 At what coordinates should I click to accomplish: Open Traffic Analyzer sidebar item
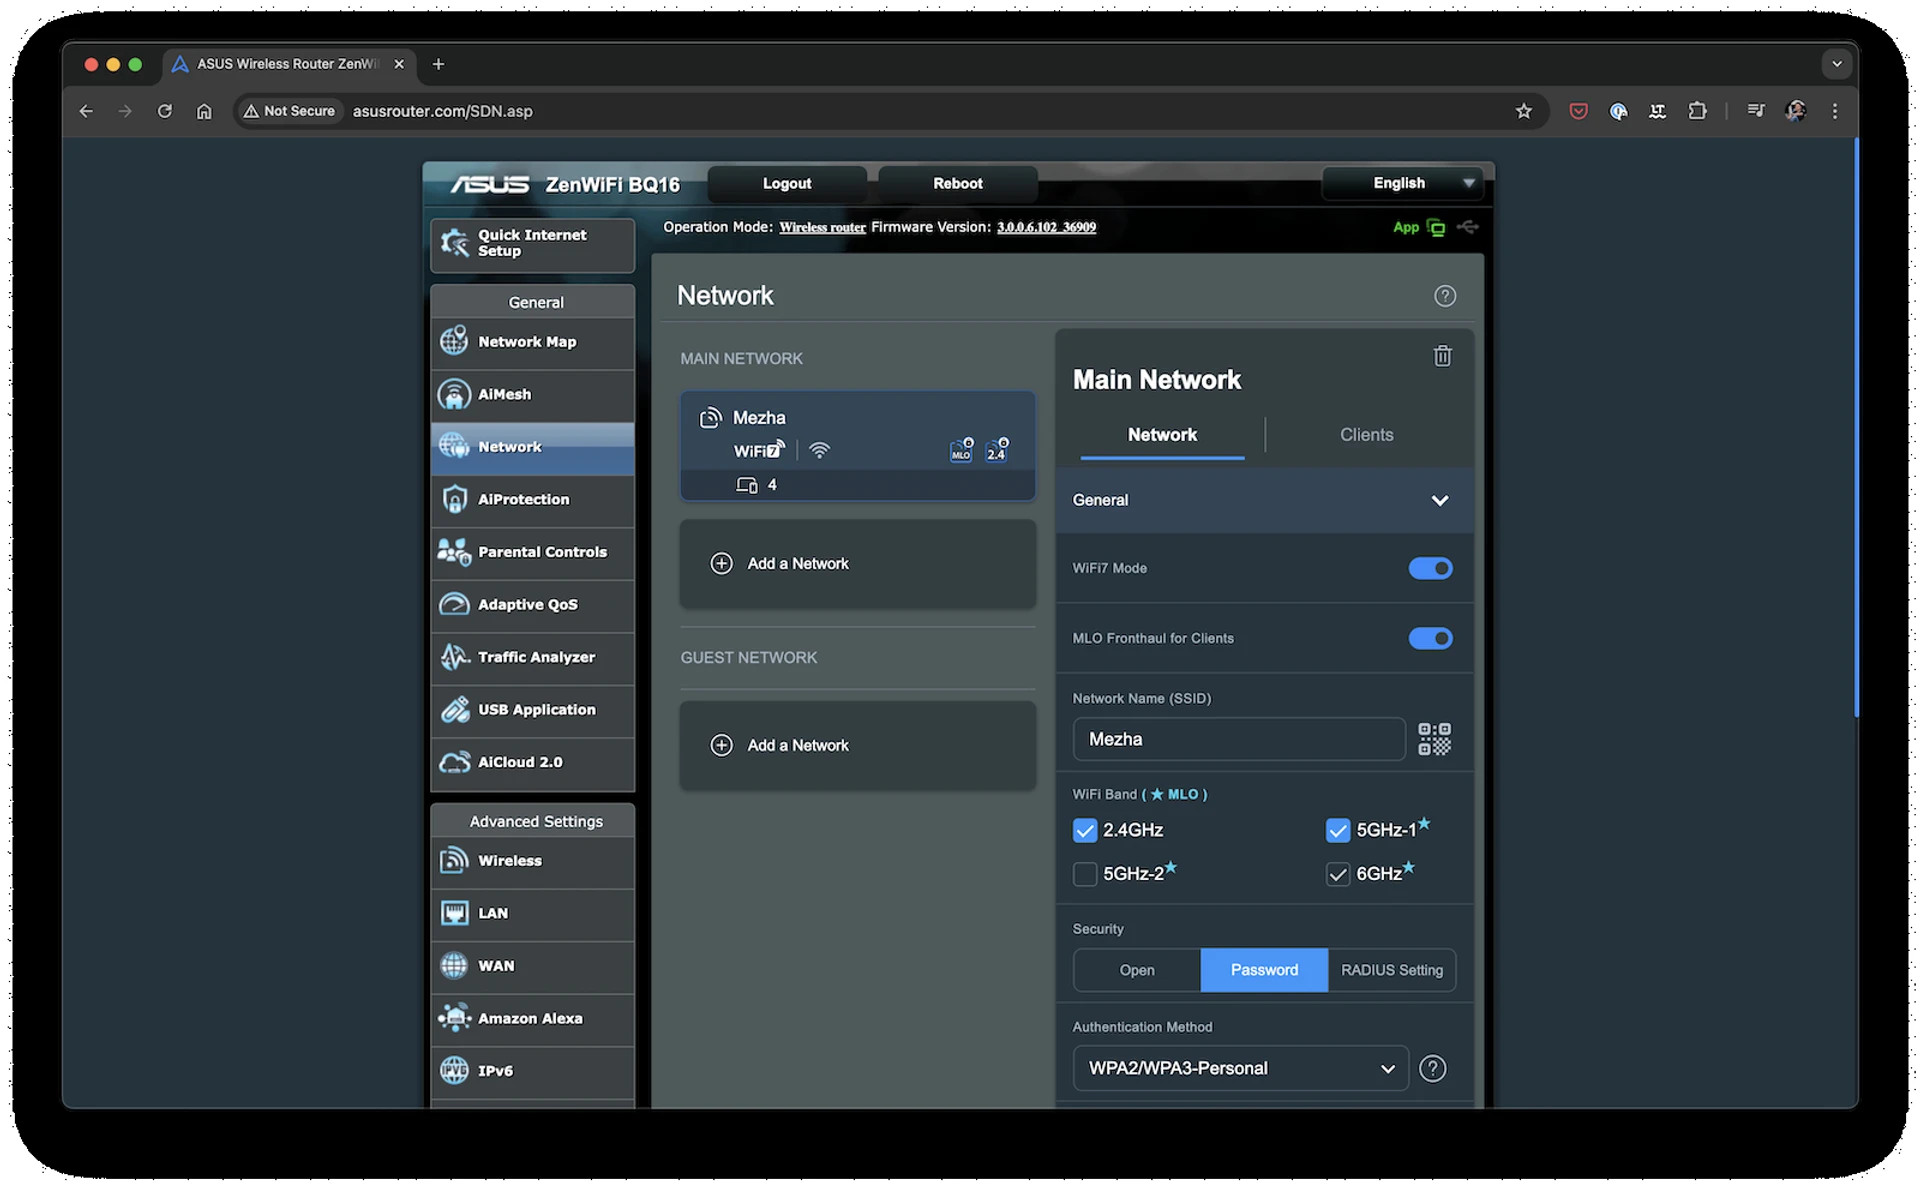click(x=532, y=657)
